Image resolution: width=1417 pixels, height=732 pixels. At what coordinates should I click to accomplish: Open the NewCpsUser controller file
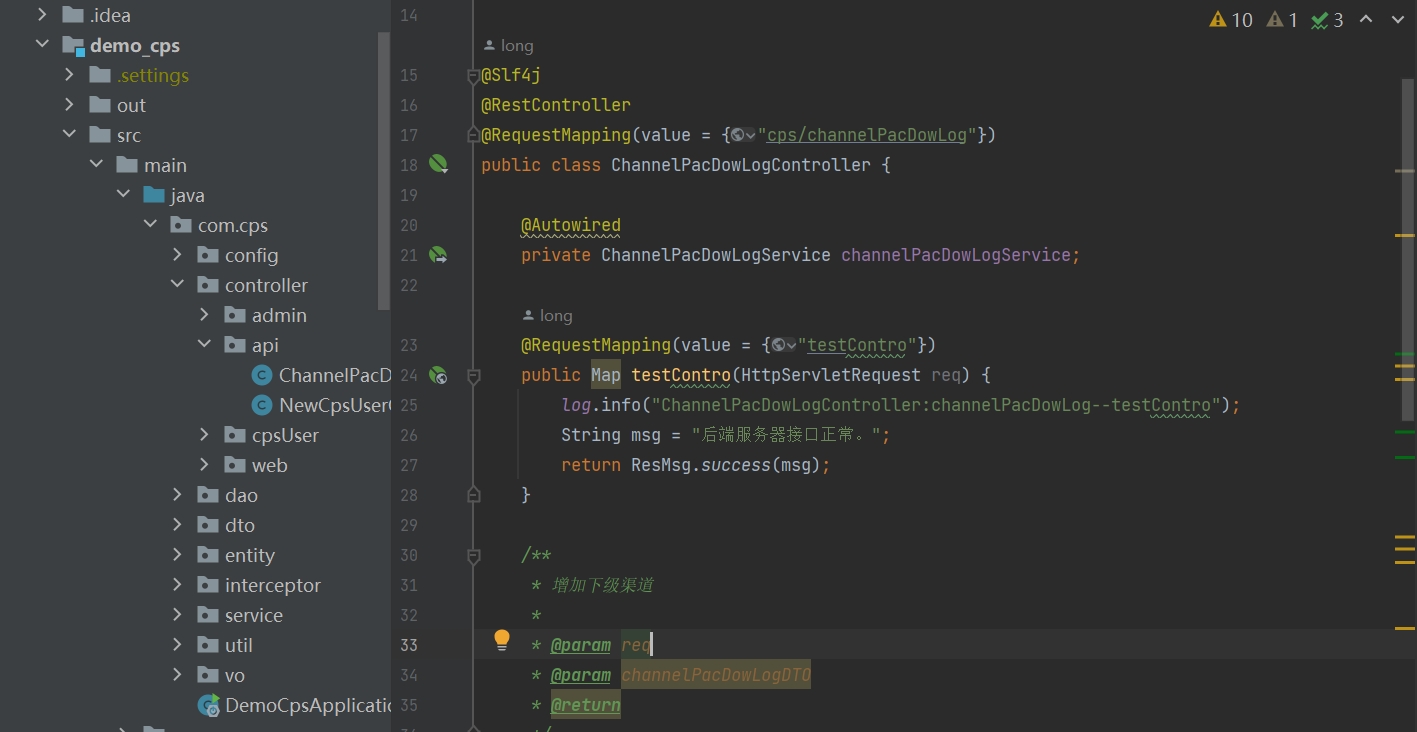tap(334, 405)
